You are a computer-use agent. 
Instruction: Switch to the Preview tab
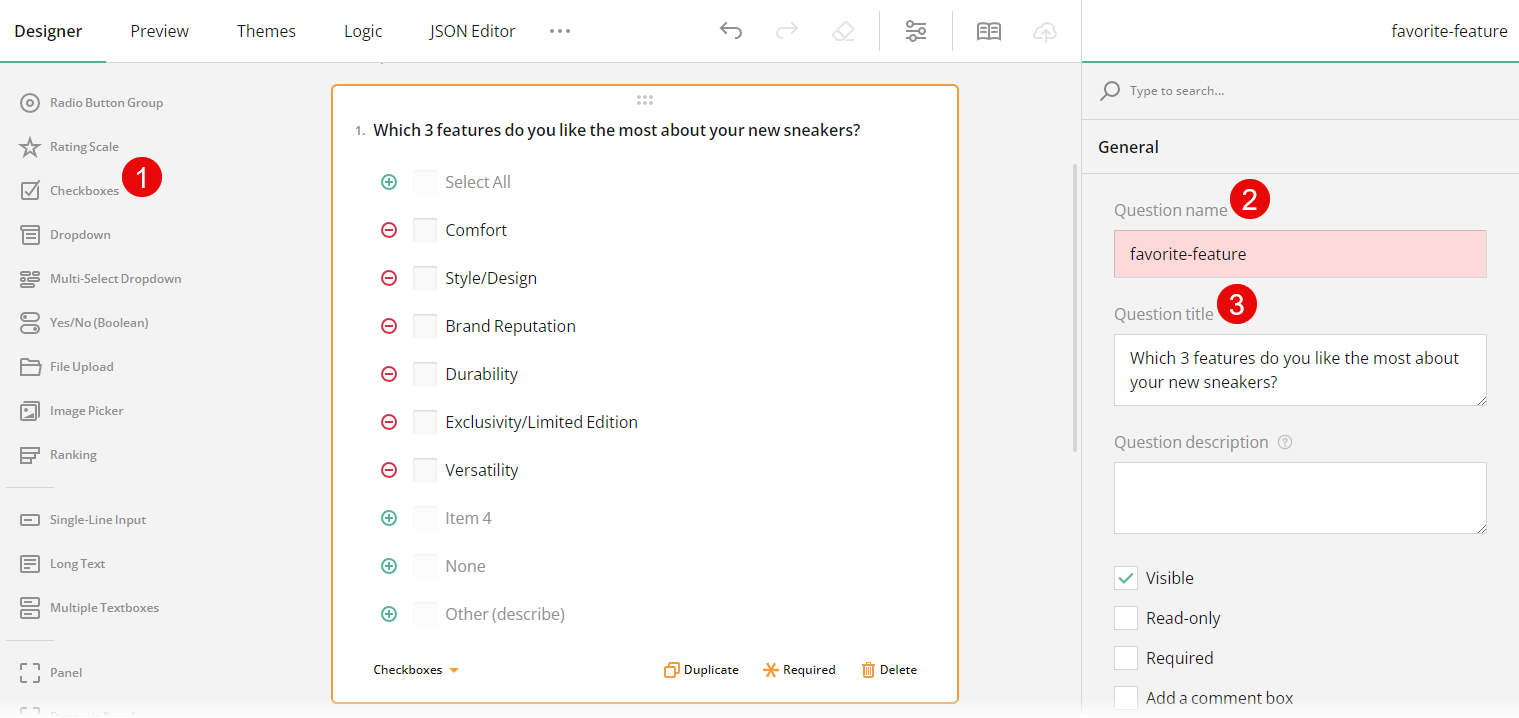point(159,31)
